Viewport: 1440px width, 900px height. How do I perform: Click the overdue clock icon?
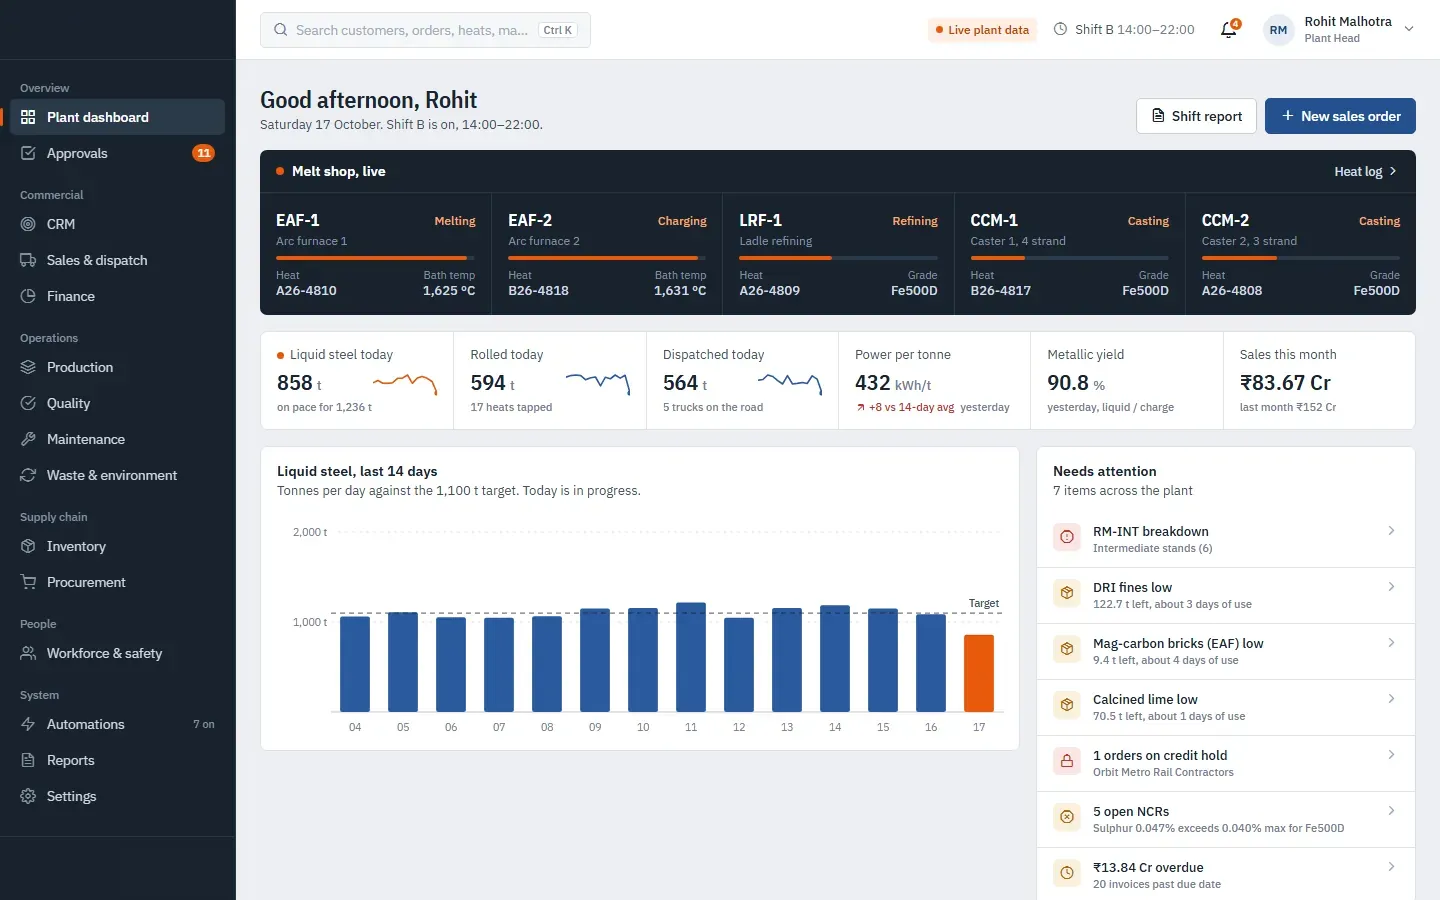point(1067,873)
